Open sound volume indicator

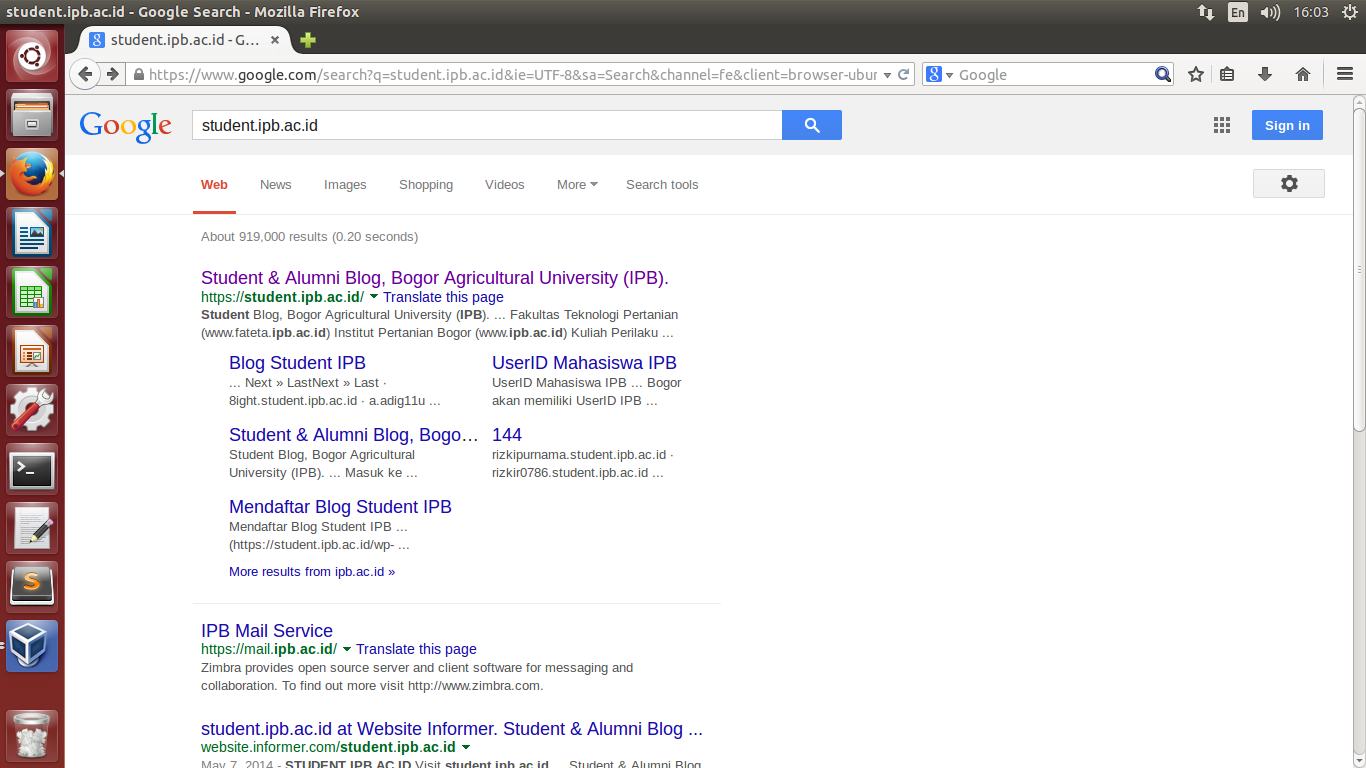1270,12
